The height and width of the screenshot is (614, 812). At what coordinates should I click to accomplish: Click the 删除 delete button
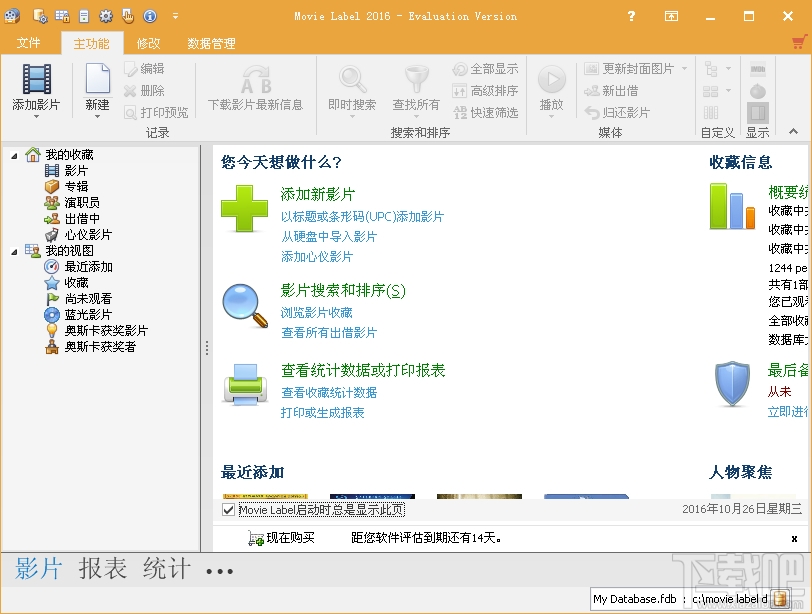tap(144, 91)
